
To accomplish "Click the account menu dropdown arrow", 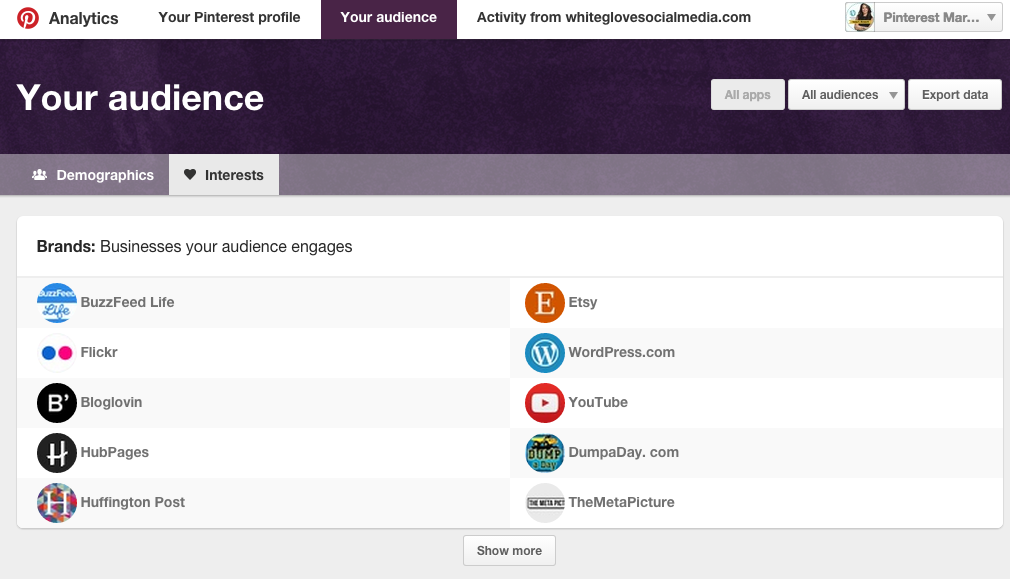I will click(x=991, y=17).
